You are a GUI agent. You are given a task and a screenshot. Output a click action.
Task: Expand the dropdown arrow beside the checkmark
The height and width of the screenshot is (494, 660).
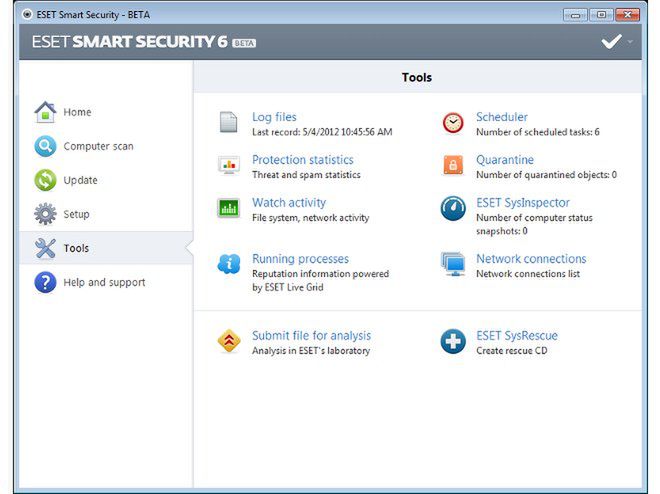click(630, 41)
